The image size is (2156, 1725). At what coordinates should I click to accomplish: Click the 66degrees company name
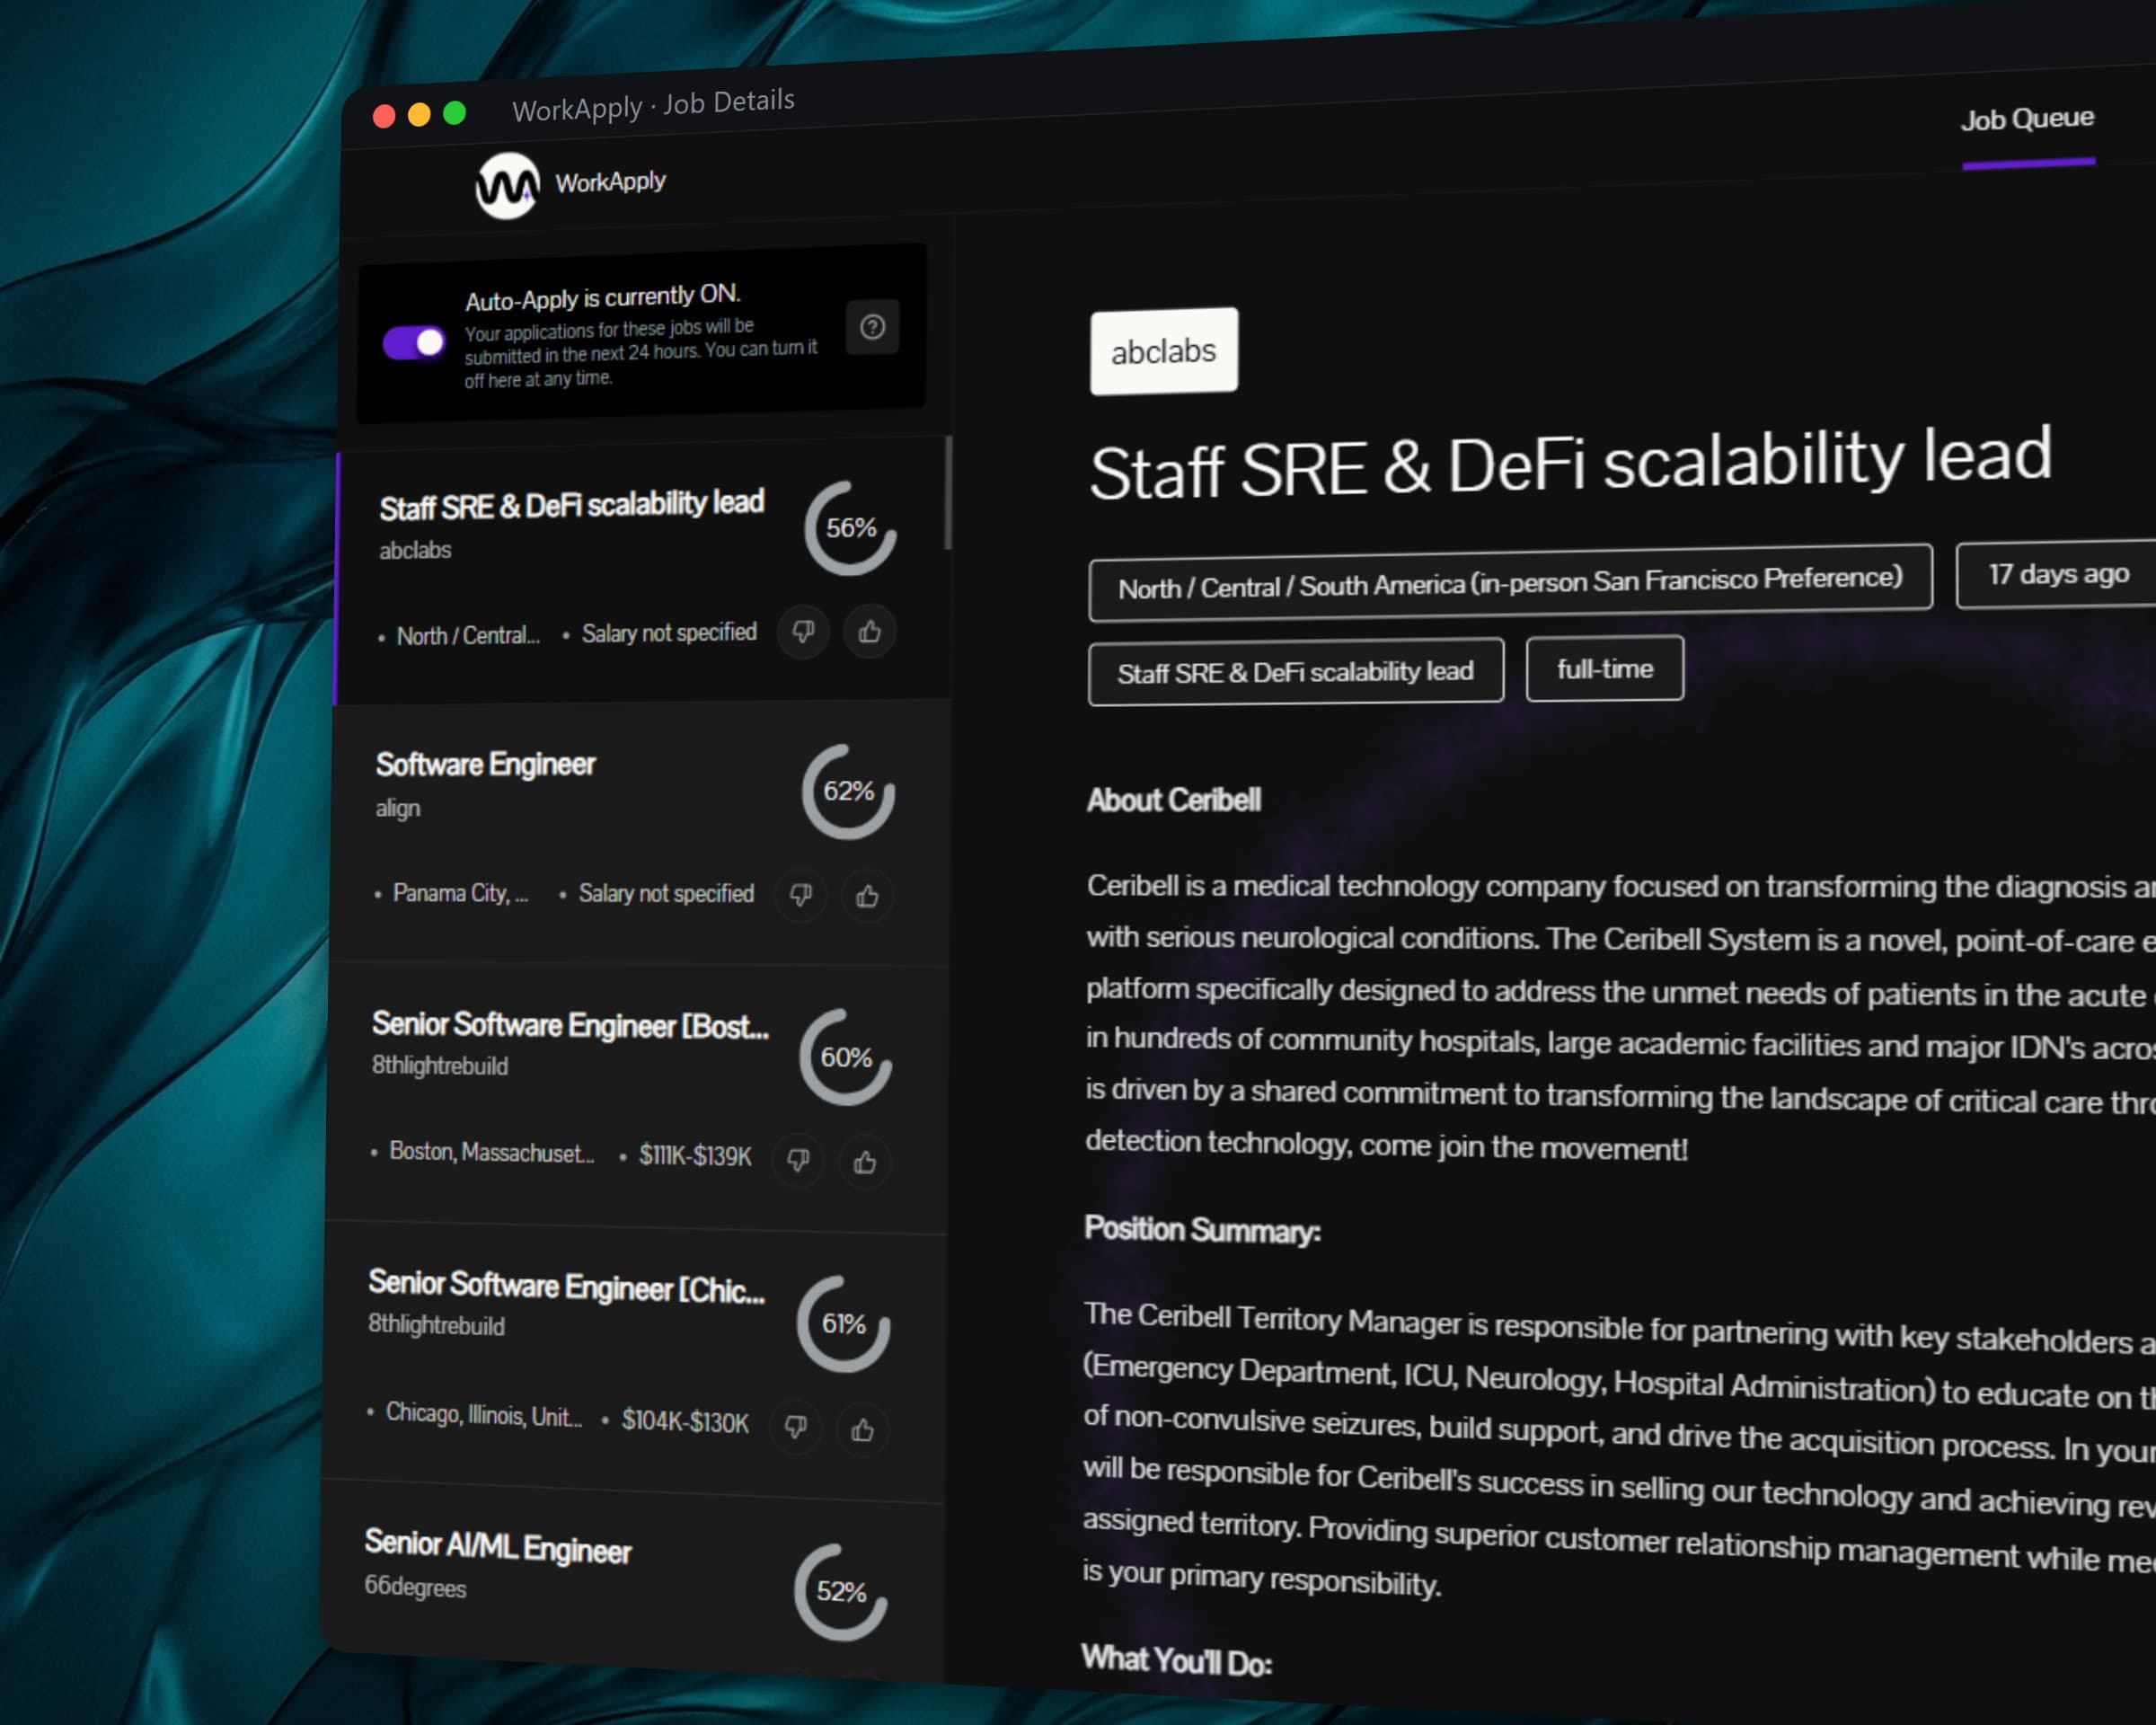[x=415, y=1586]
